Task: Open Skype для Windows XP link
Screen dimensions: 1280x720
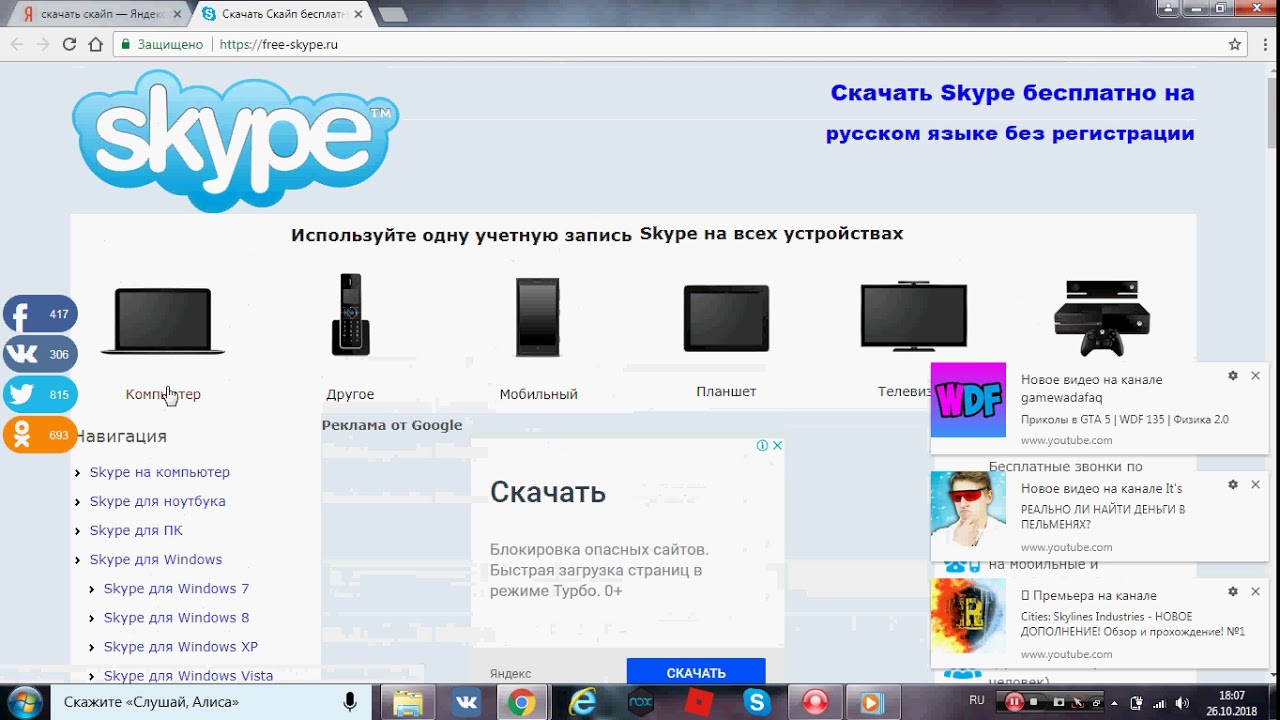Action: [181, 647]
